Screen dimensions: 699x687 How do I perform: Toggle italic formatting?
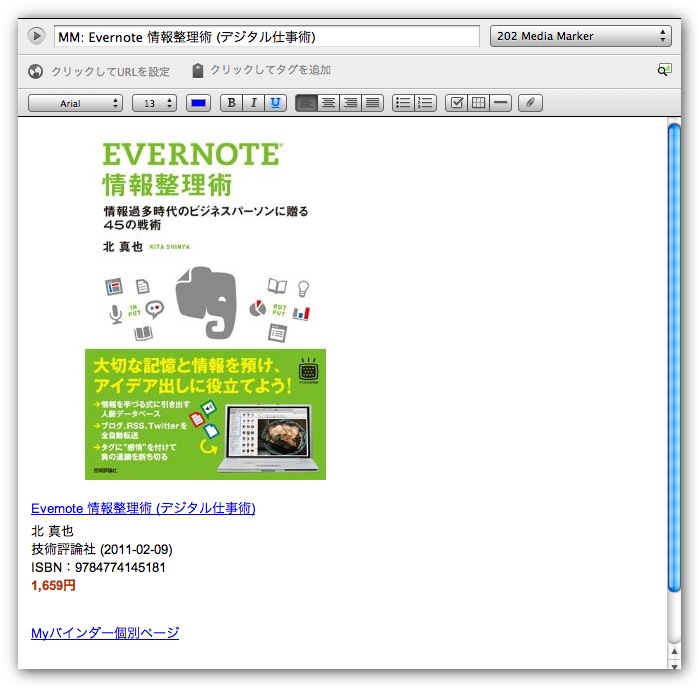click(x=253, y=103)
